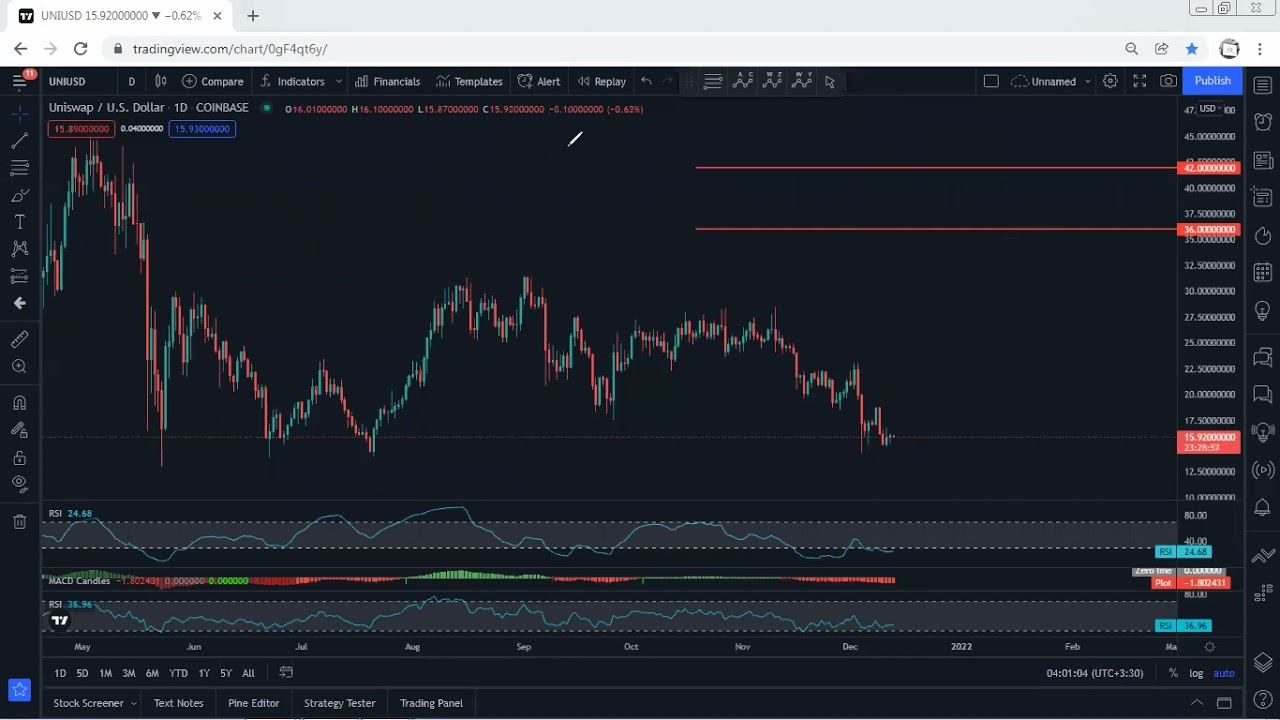Open the USD currency dropdown

pyautogui.click(x=1209, y=108)
